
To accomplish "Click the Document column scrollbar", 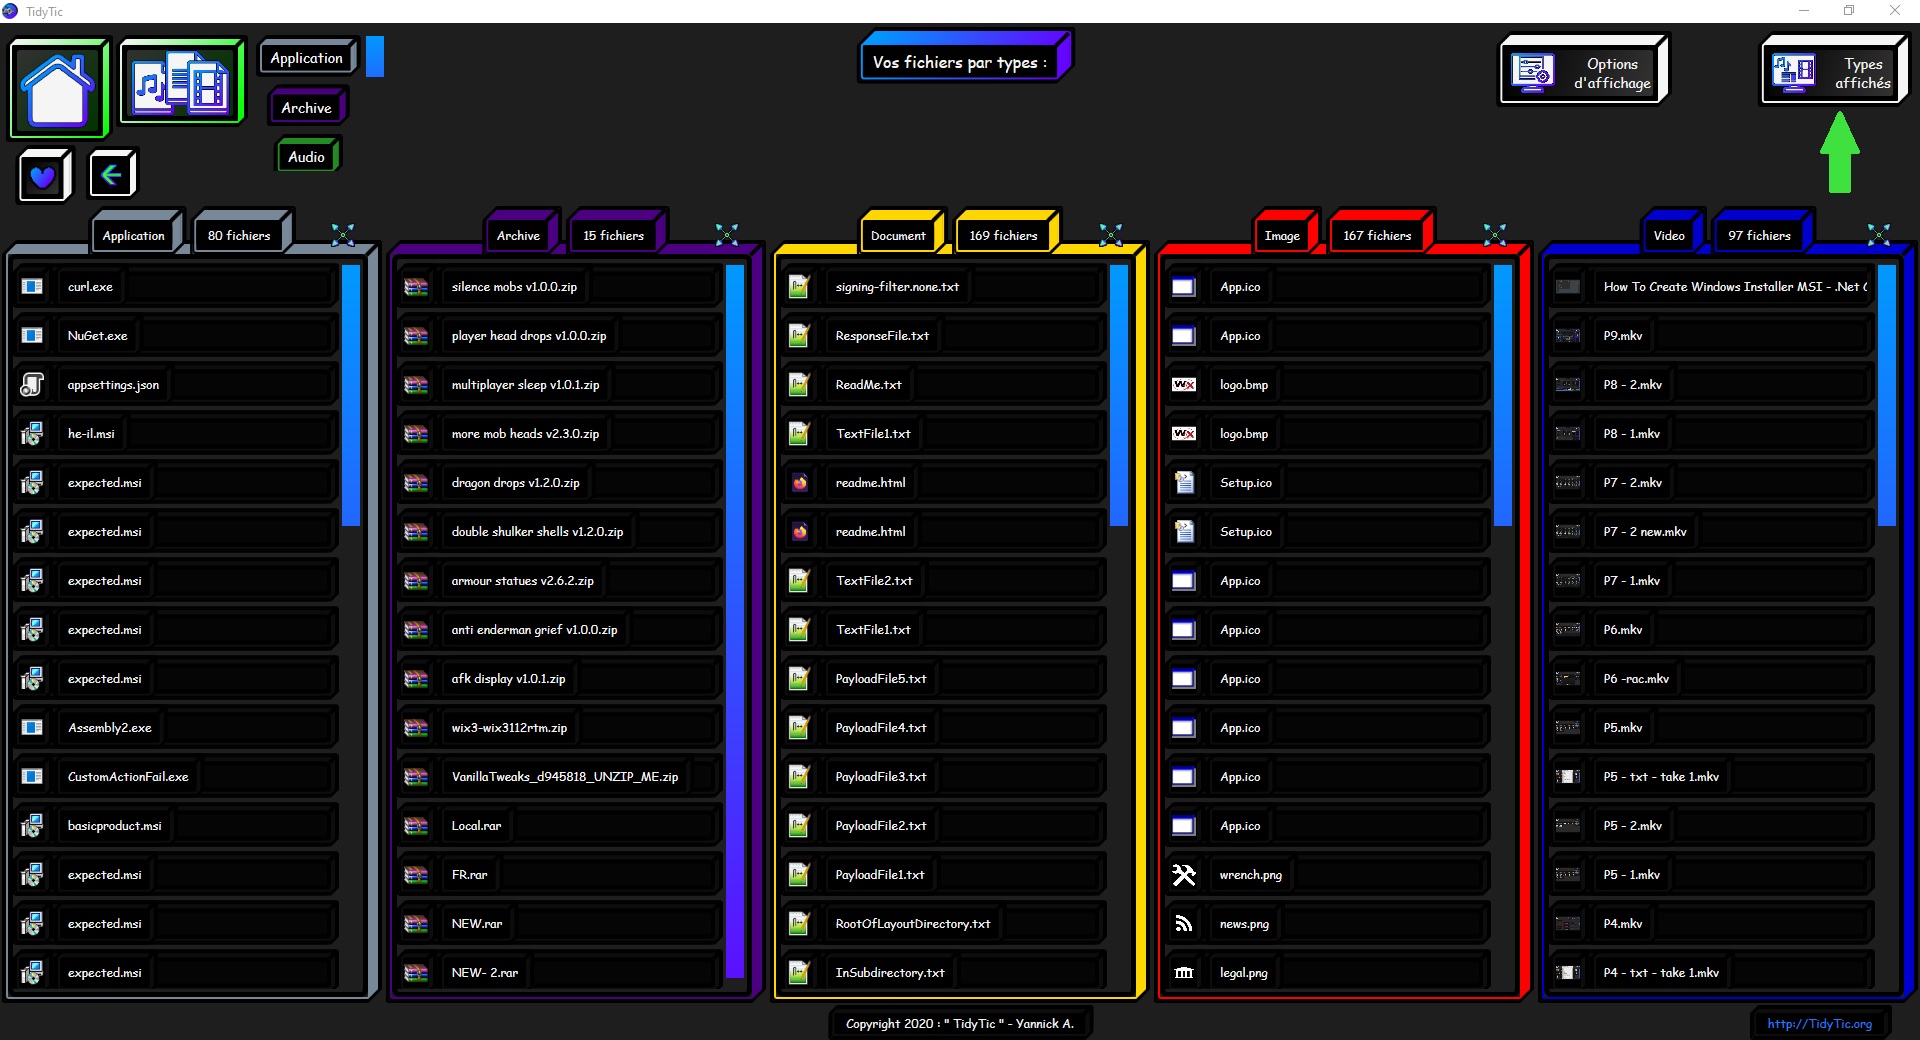I will click(x=1119, y=395).
